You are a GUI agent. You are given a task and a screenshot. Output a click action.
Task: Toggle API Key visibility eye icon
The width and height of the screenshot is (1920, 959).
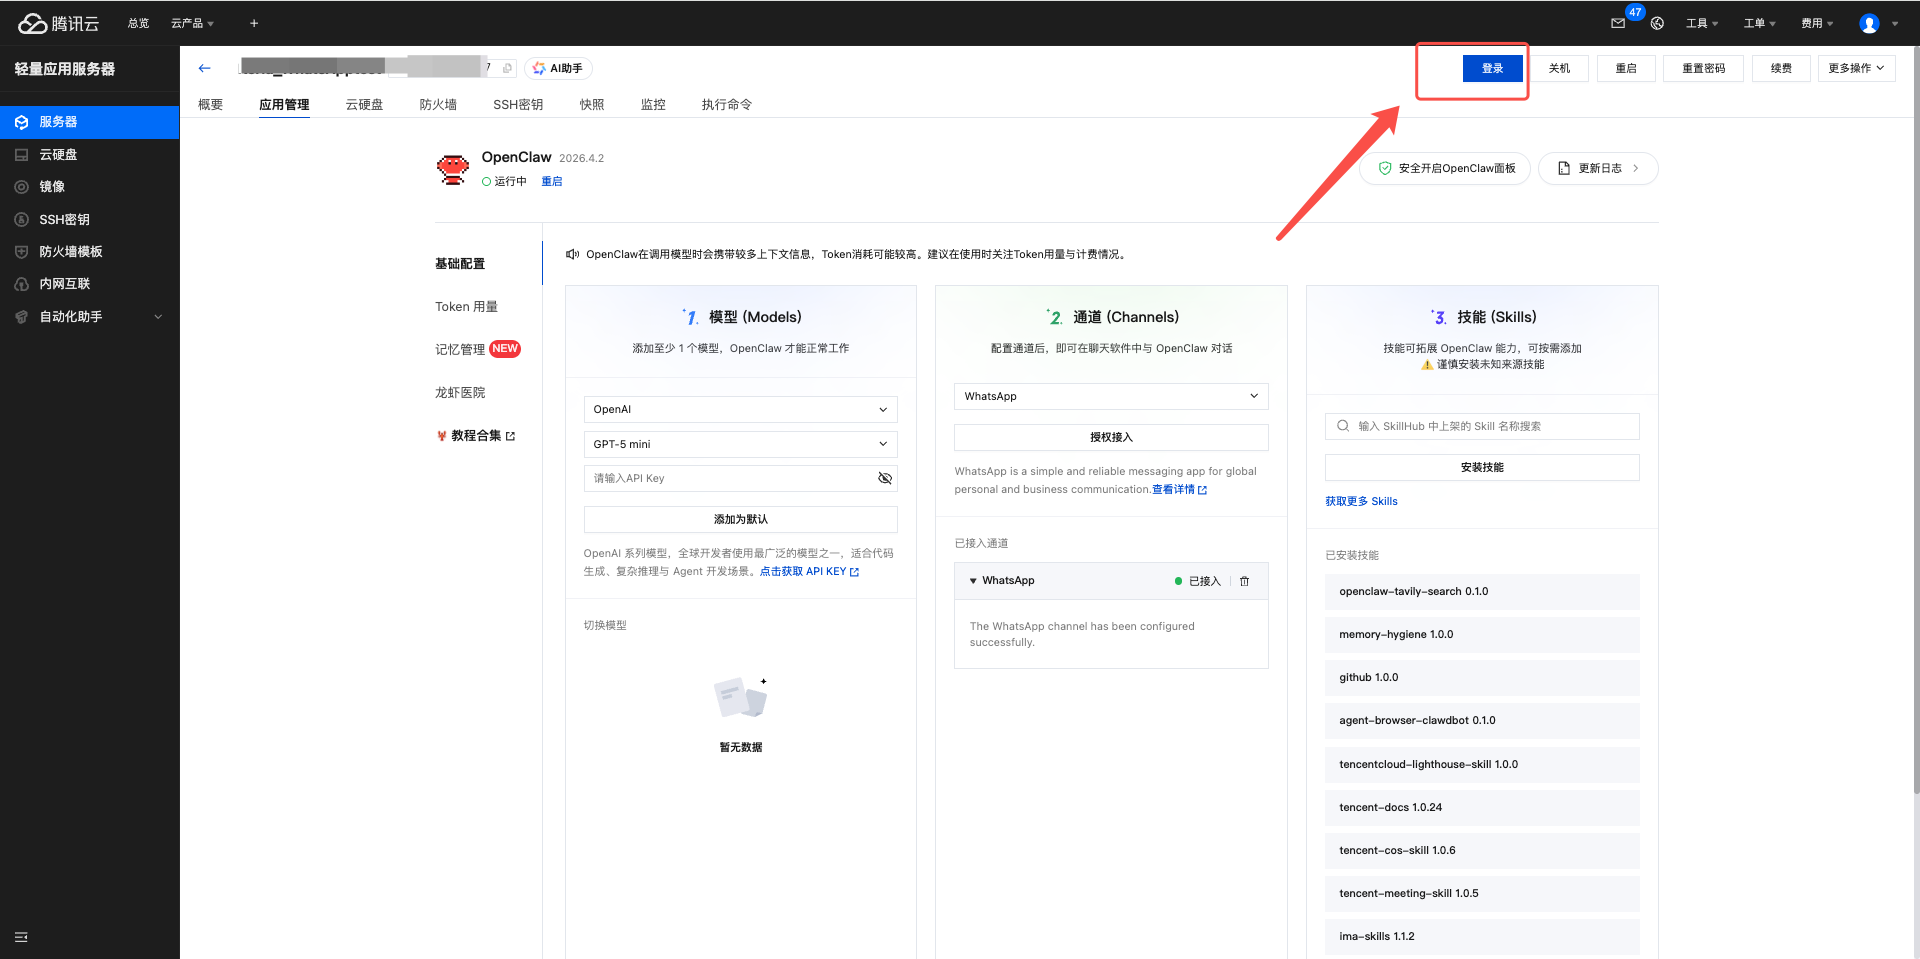pyautogui.click(x=884, y=478)
